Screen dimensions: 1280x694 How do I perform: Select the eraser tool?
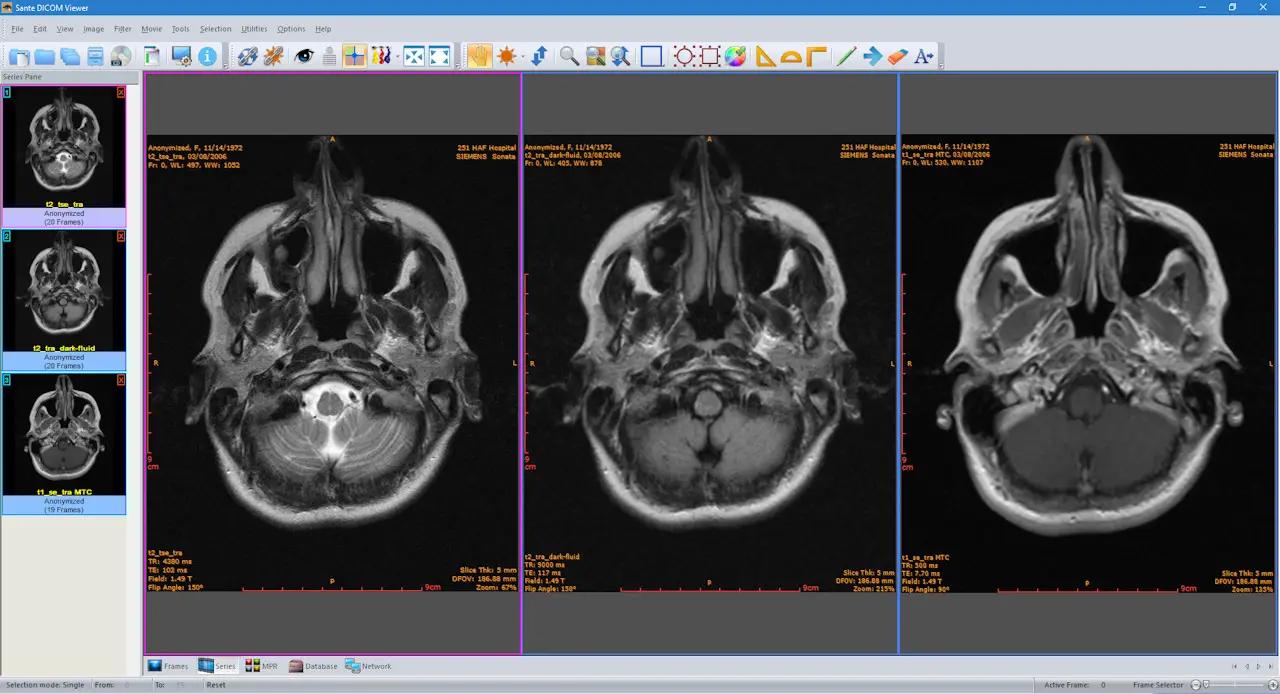[x=897, y=56]
